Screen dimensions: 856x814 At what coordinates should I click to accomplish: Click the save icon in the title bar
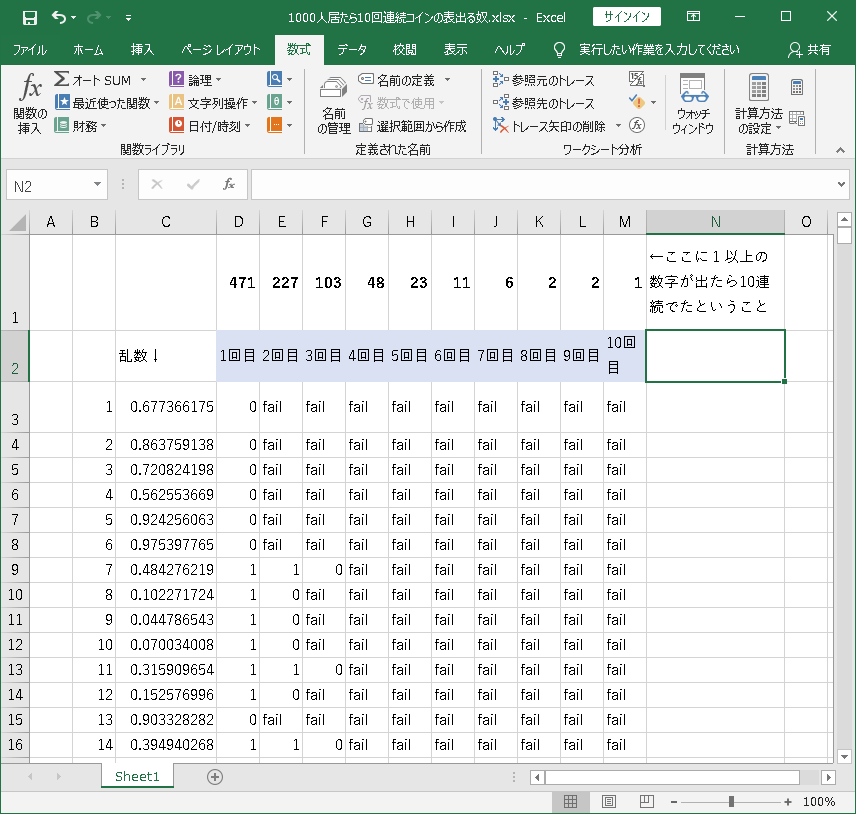[29, 18]
